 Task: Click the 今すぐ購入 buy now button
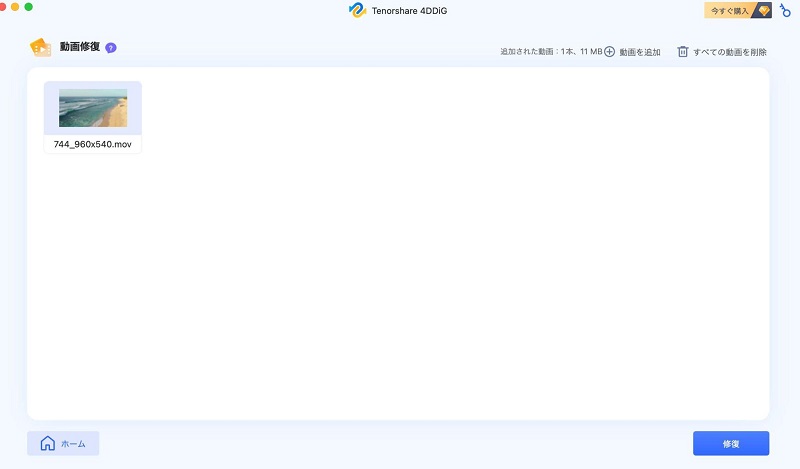738,10
